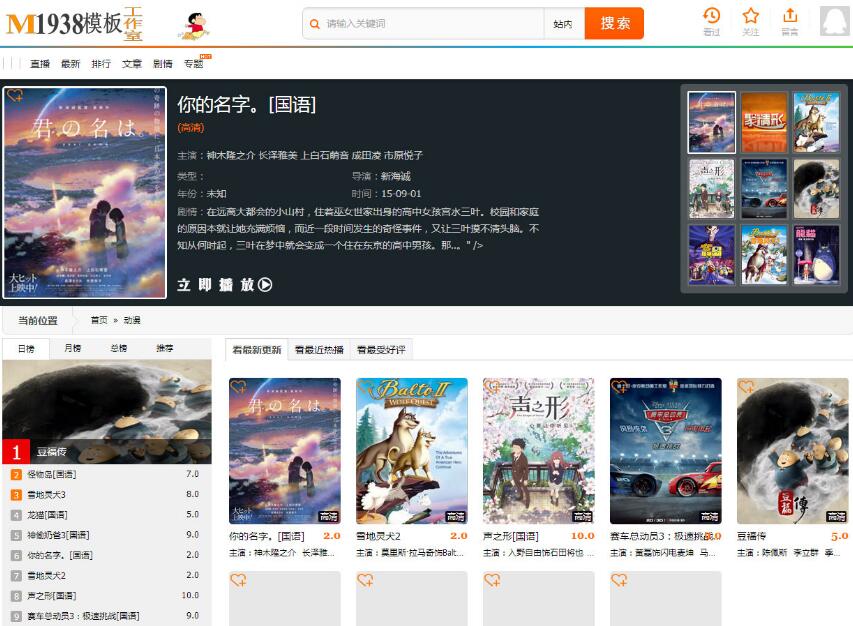Select the 总榜 ranking tab
Image resolution: width=853 pixels, height=626 pixels.
point(118,349)
